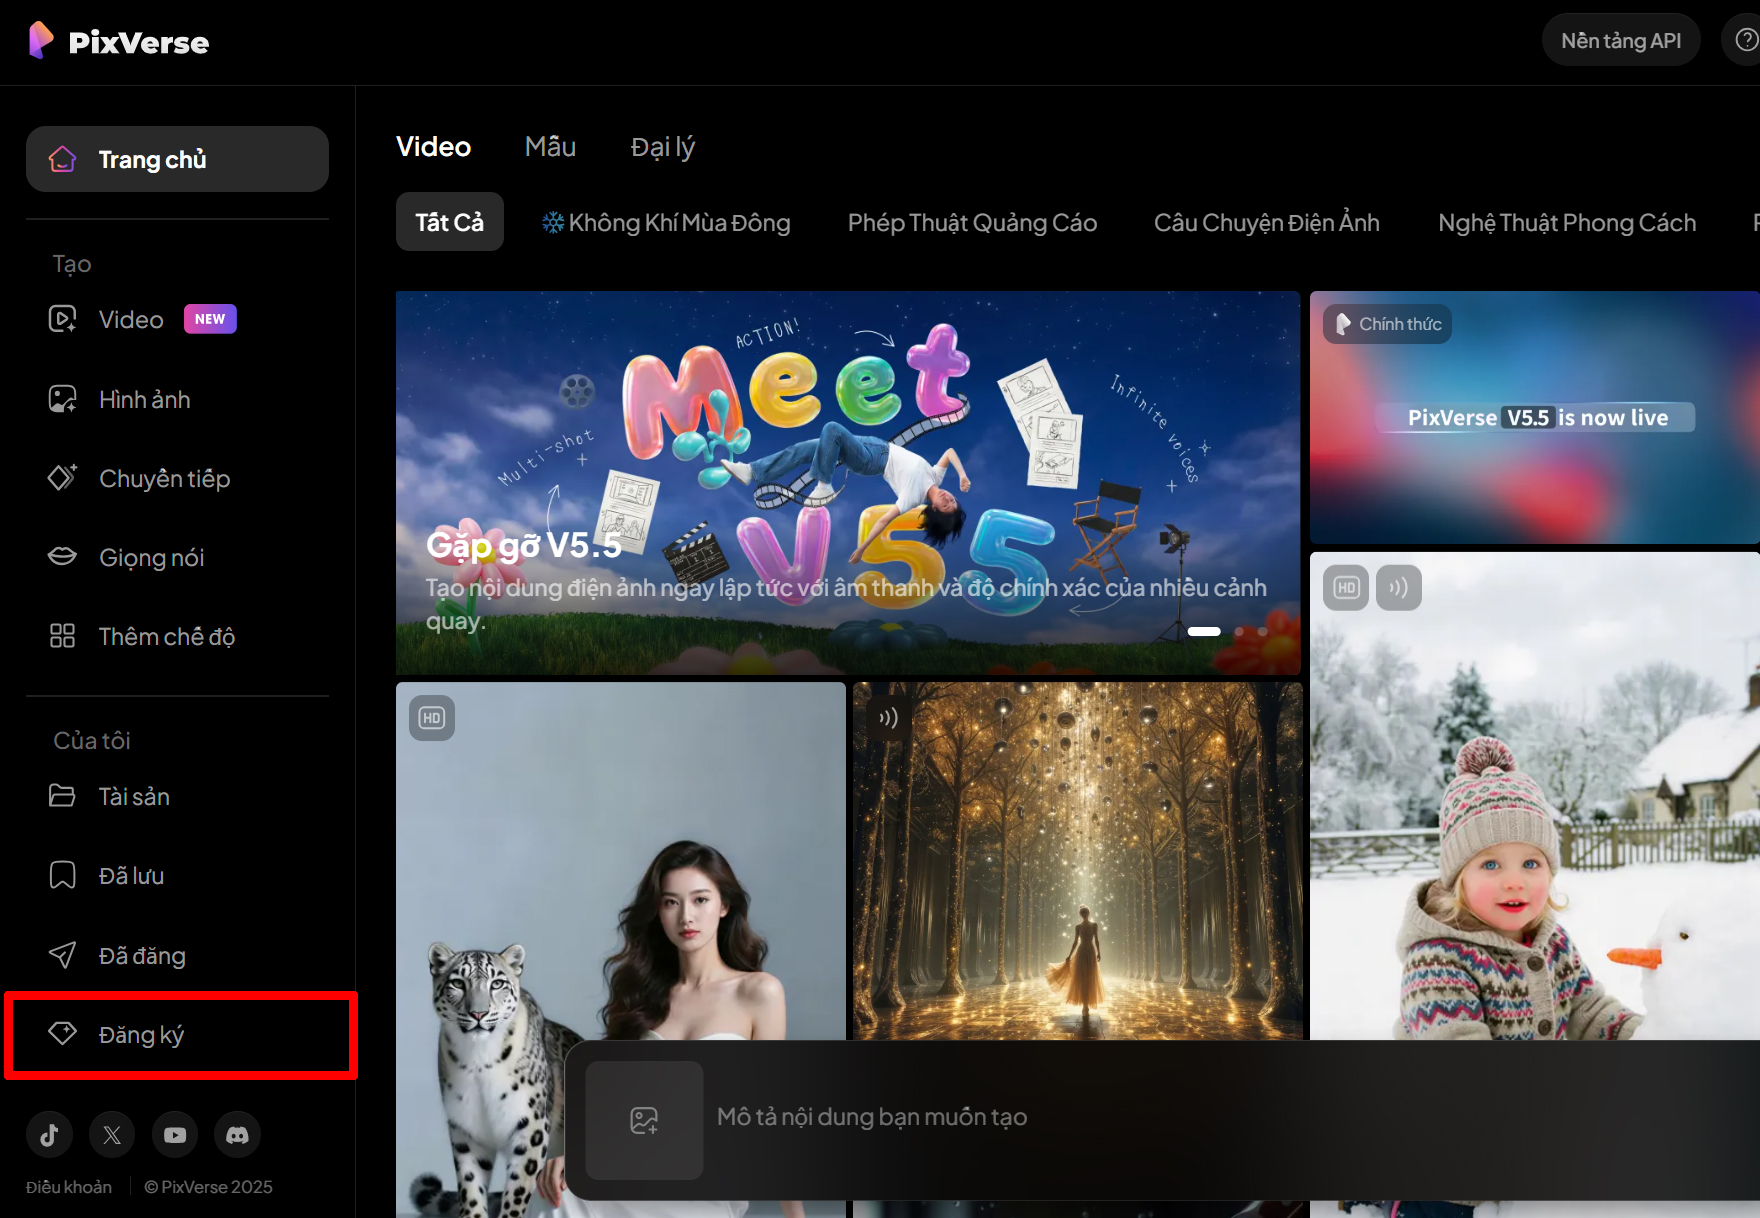1760x1218 pixels.
Task: Click the help question mark icon
Action: pyautogui.click(x=1746, y=40)
